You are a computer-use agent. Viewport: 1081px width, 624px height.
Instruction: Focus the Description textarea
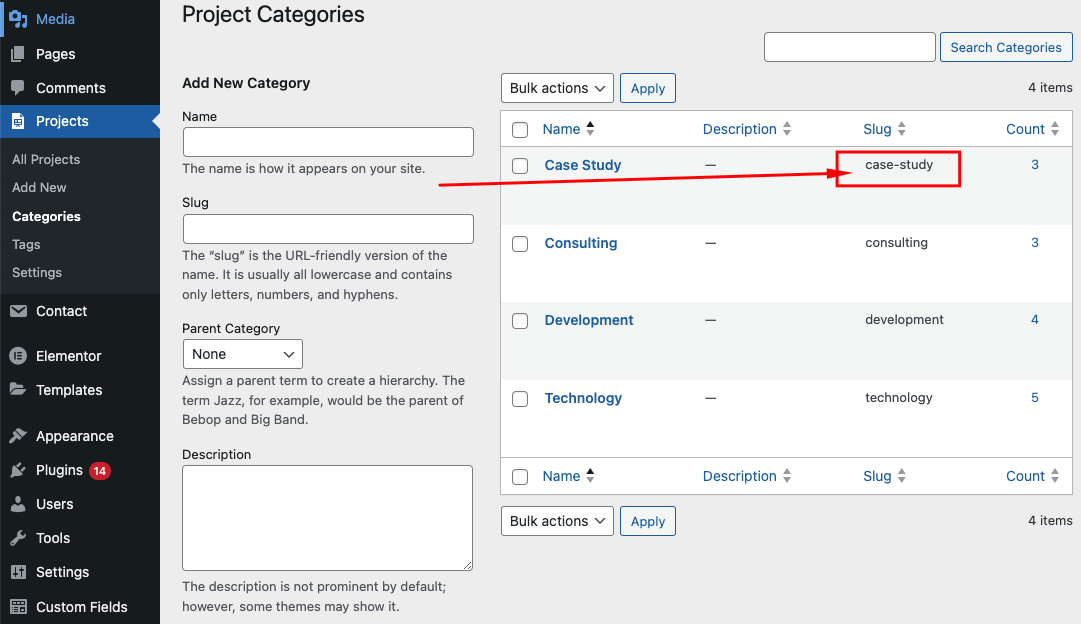327,518
